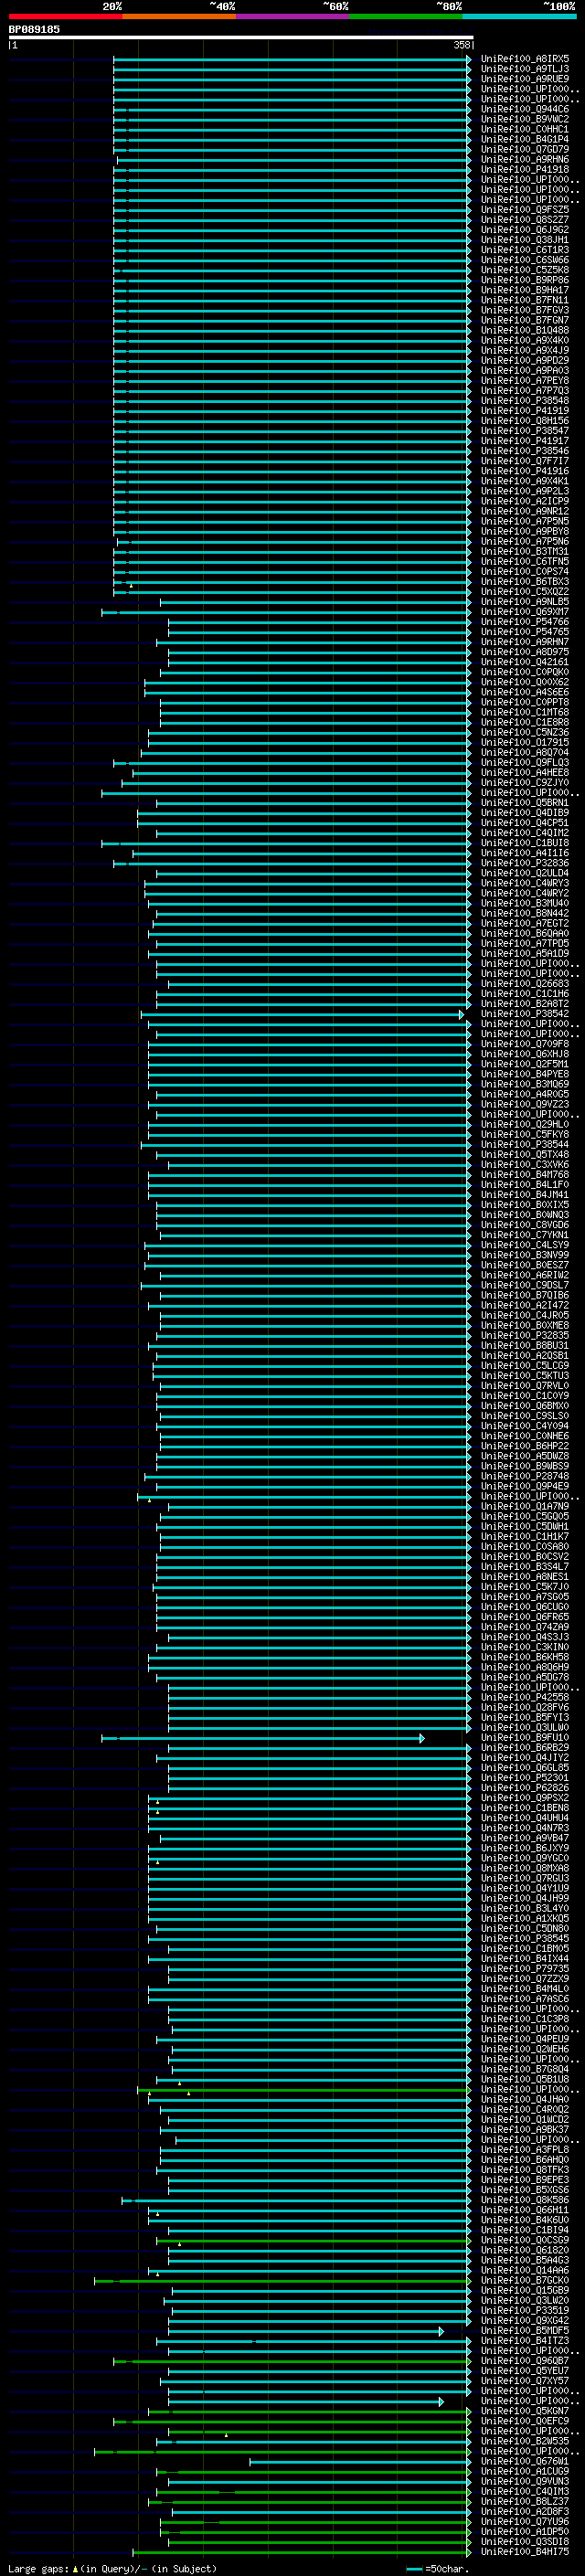Select the UniRef100_B7FGN7 label
The width and height of the screenshot is (585, 2576).
pyautogui.click(x=524, y=320)
